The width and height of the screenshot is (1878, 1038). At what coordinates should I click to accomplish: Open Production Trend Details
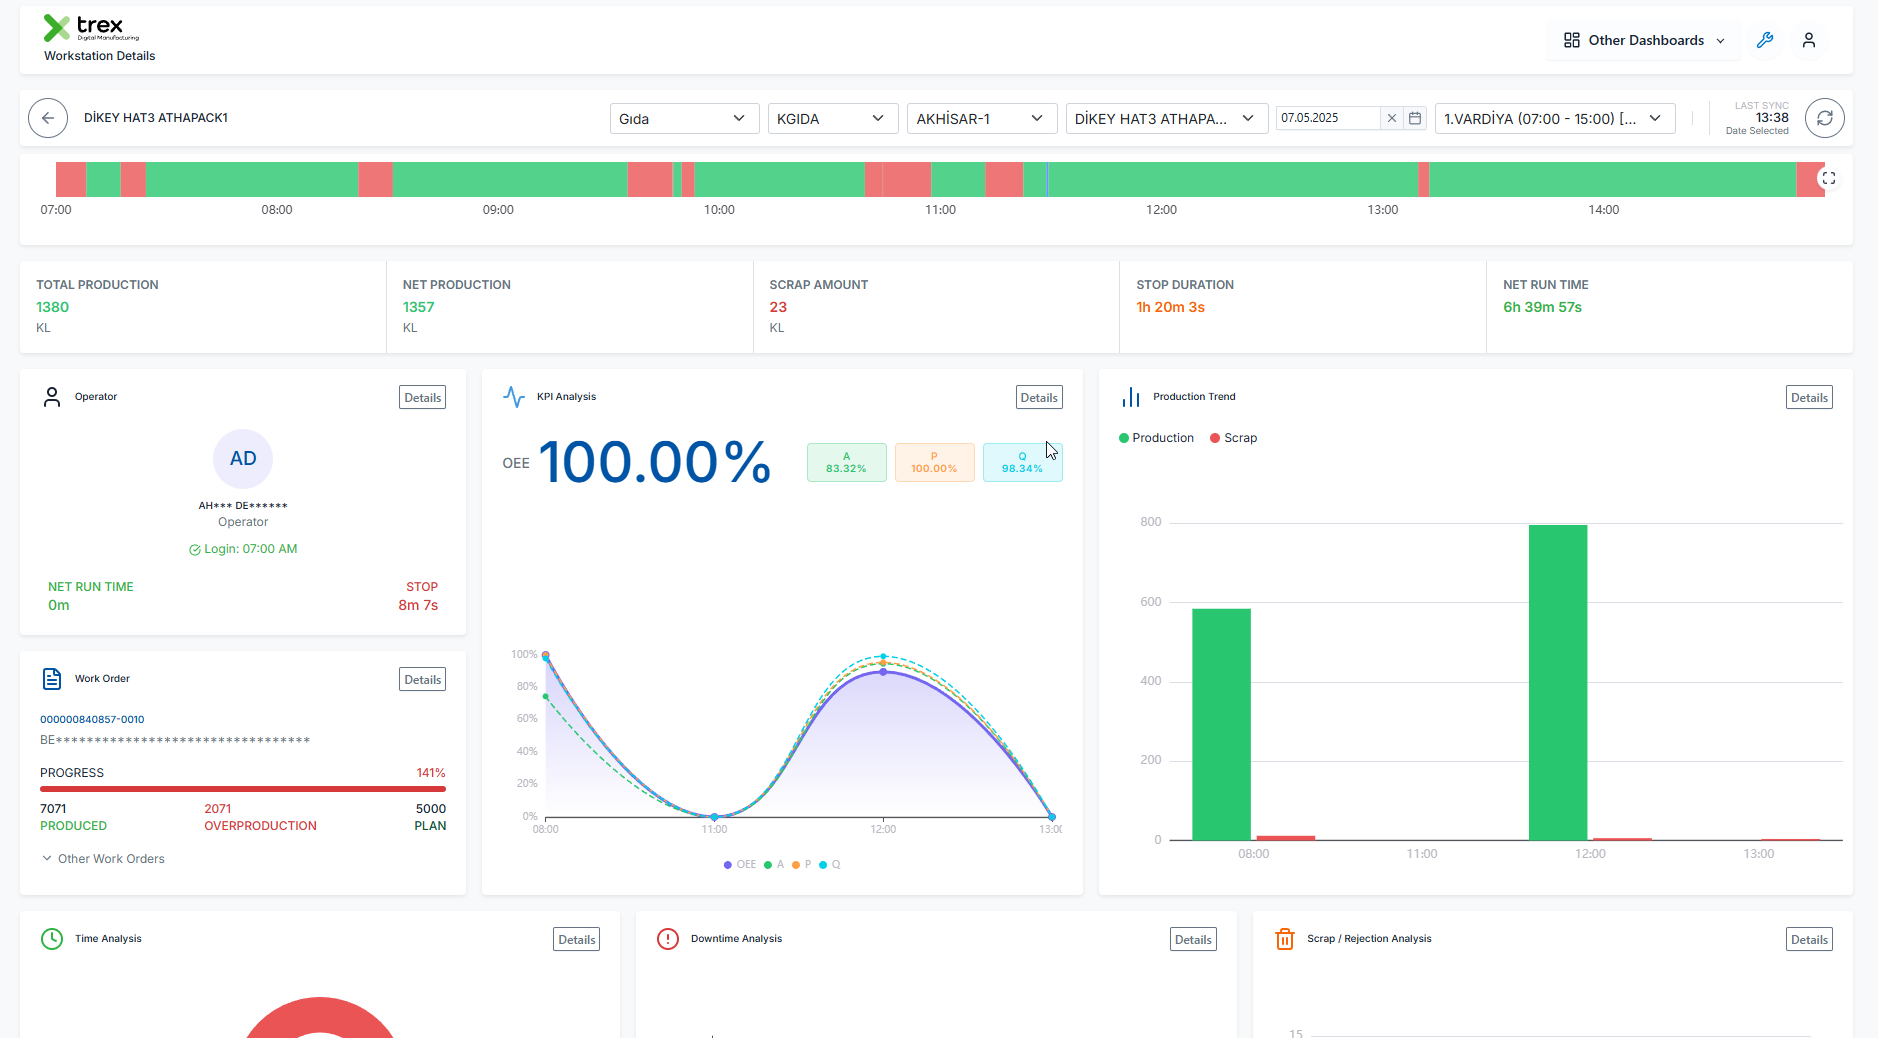[1809, 398]
